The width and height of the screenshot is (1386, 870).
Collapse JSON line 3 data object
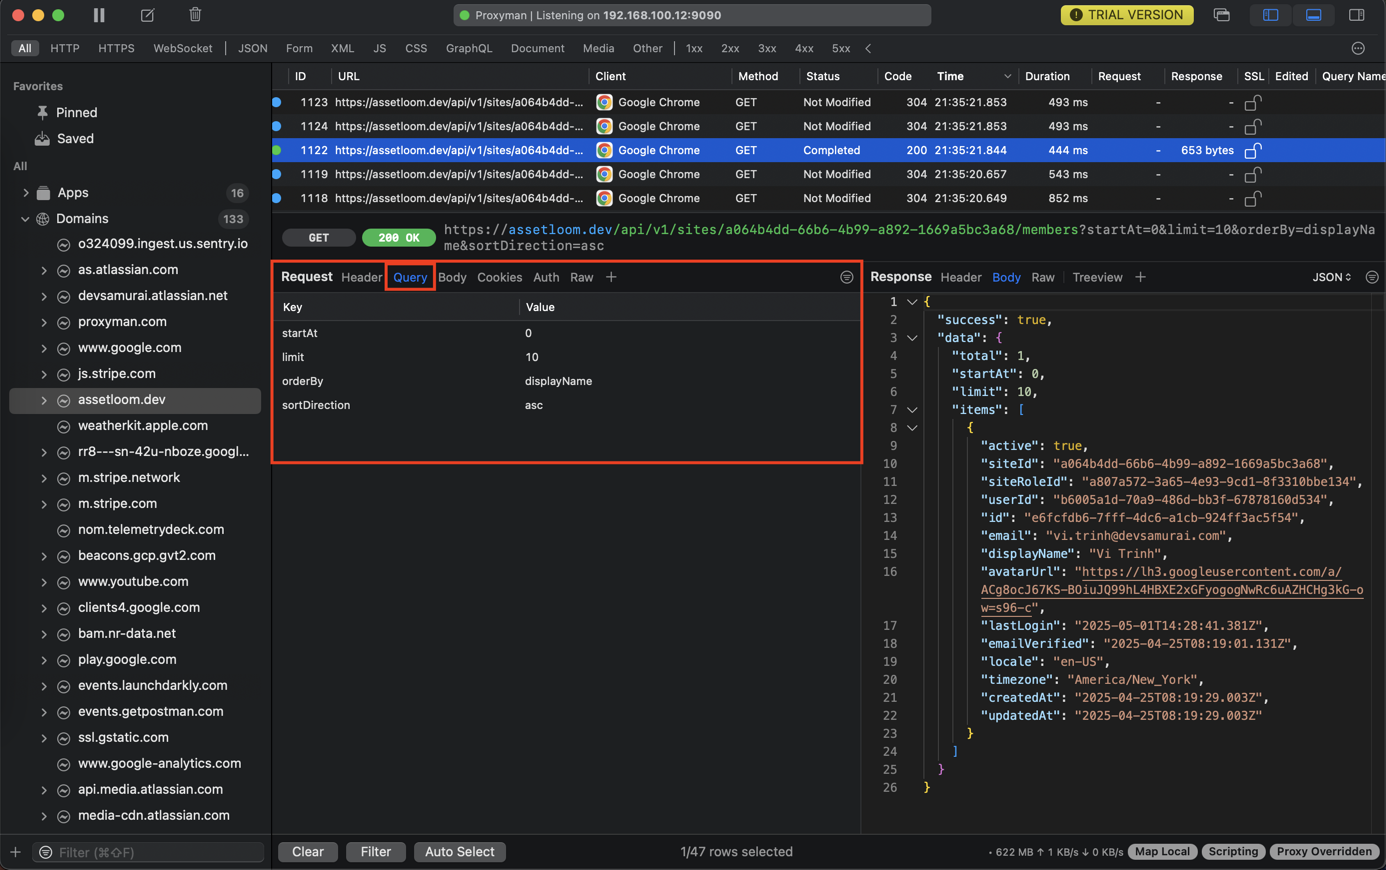point(912,338)
